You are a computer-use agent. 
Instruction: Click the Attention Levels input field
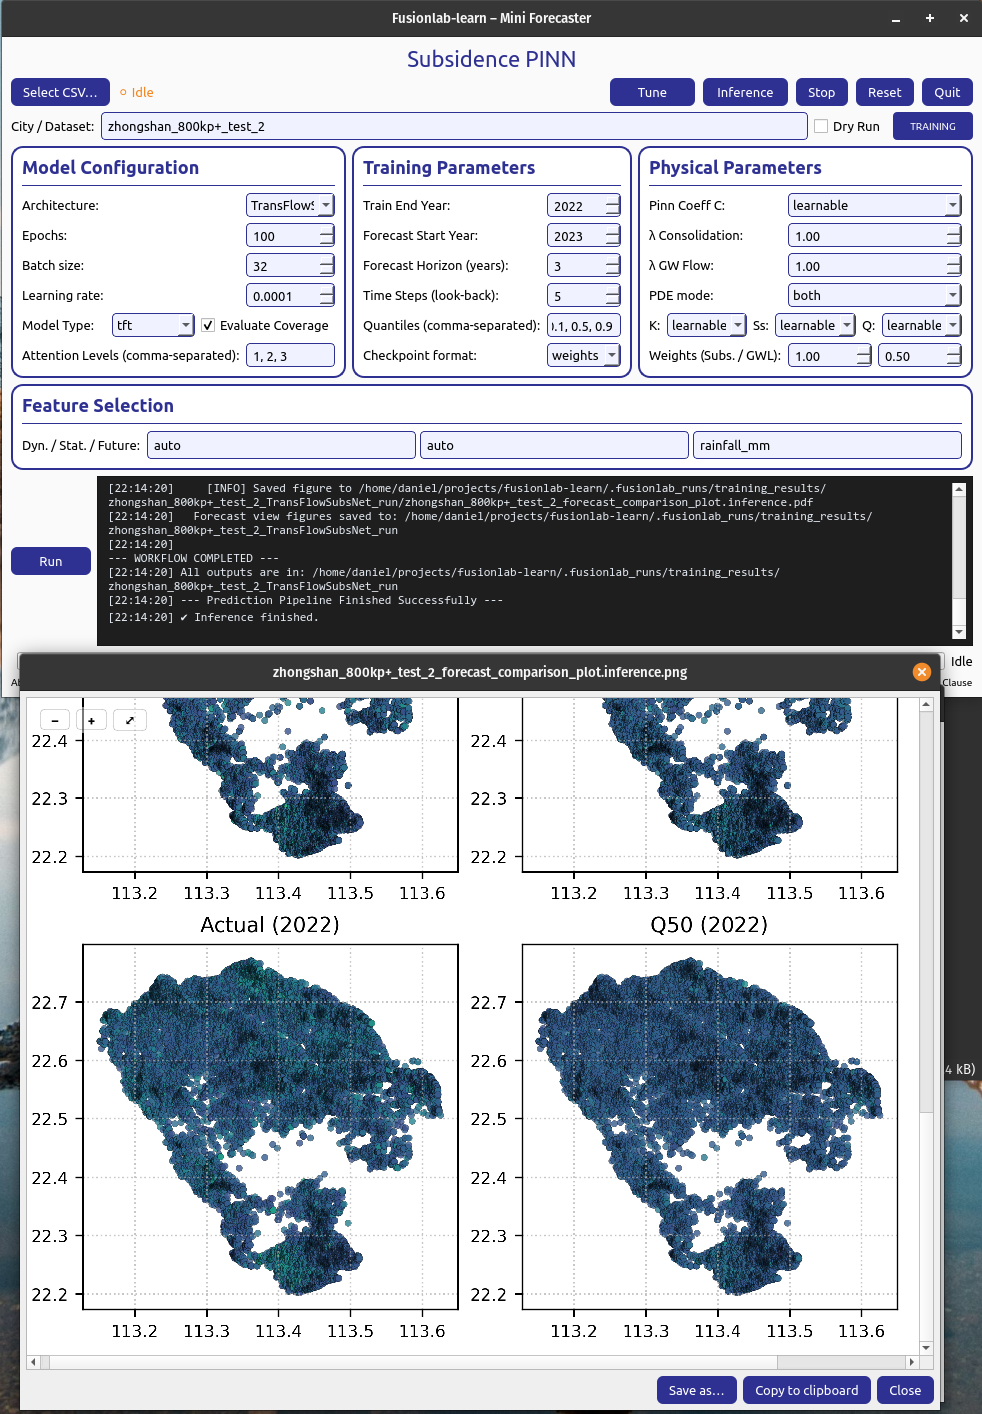[290, 355]
